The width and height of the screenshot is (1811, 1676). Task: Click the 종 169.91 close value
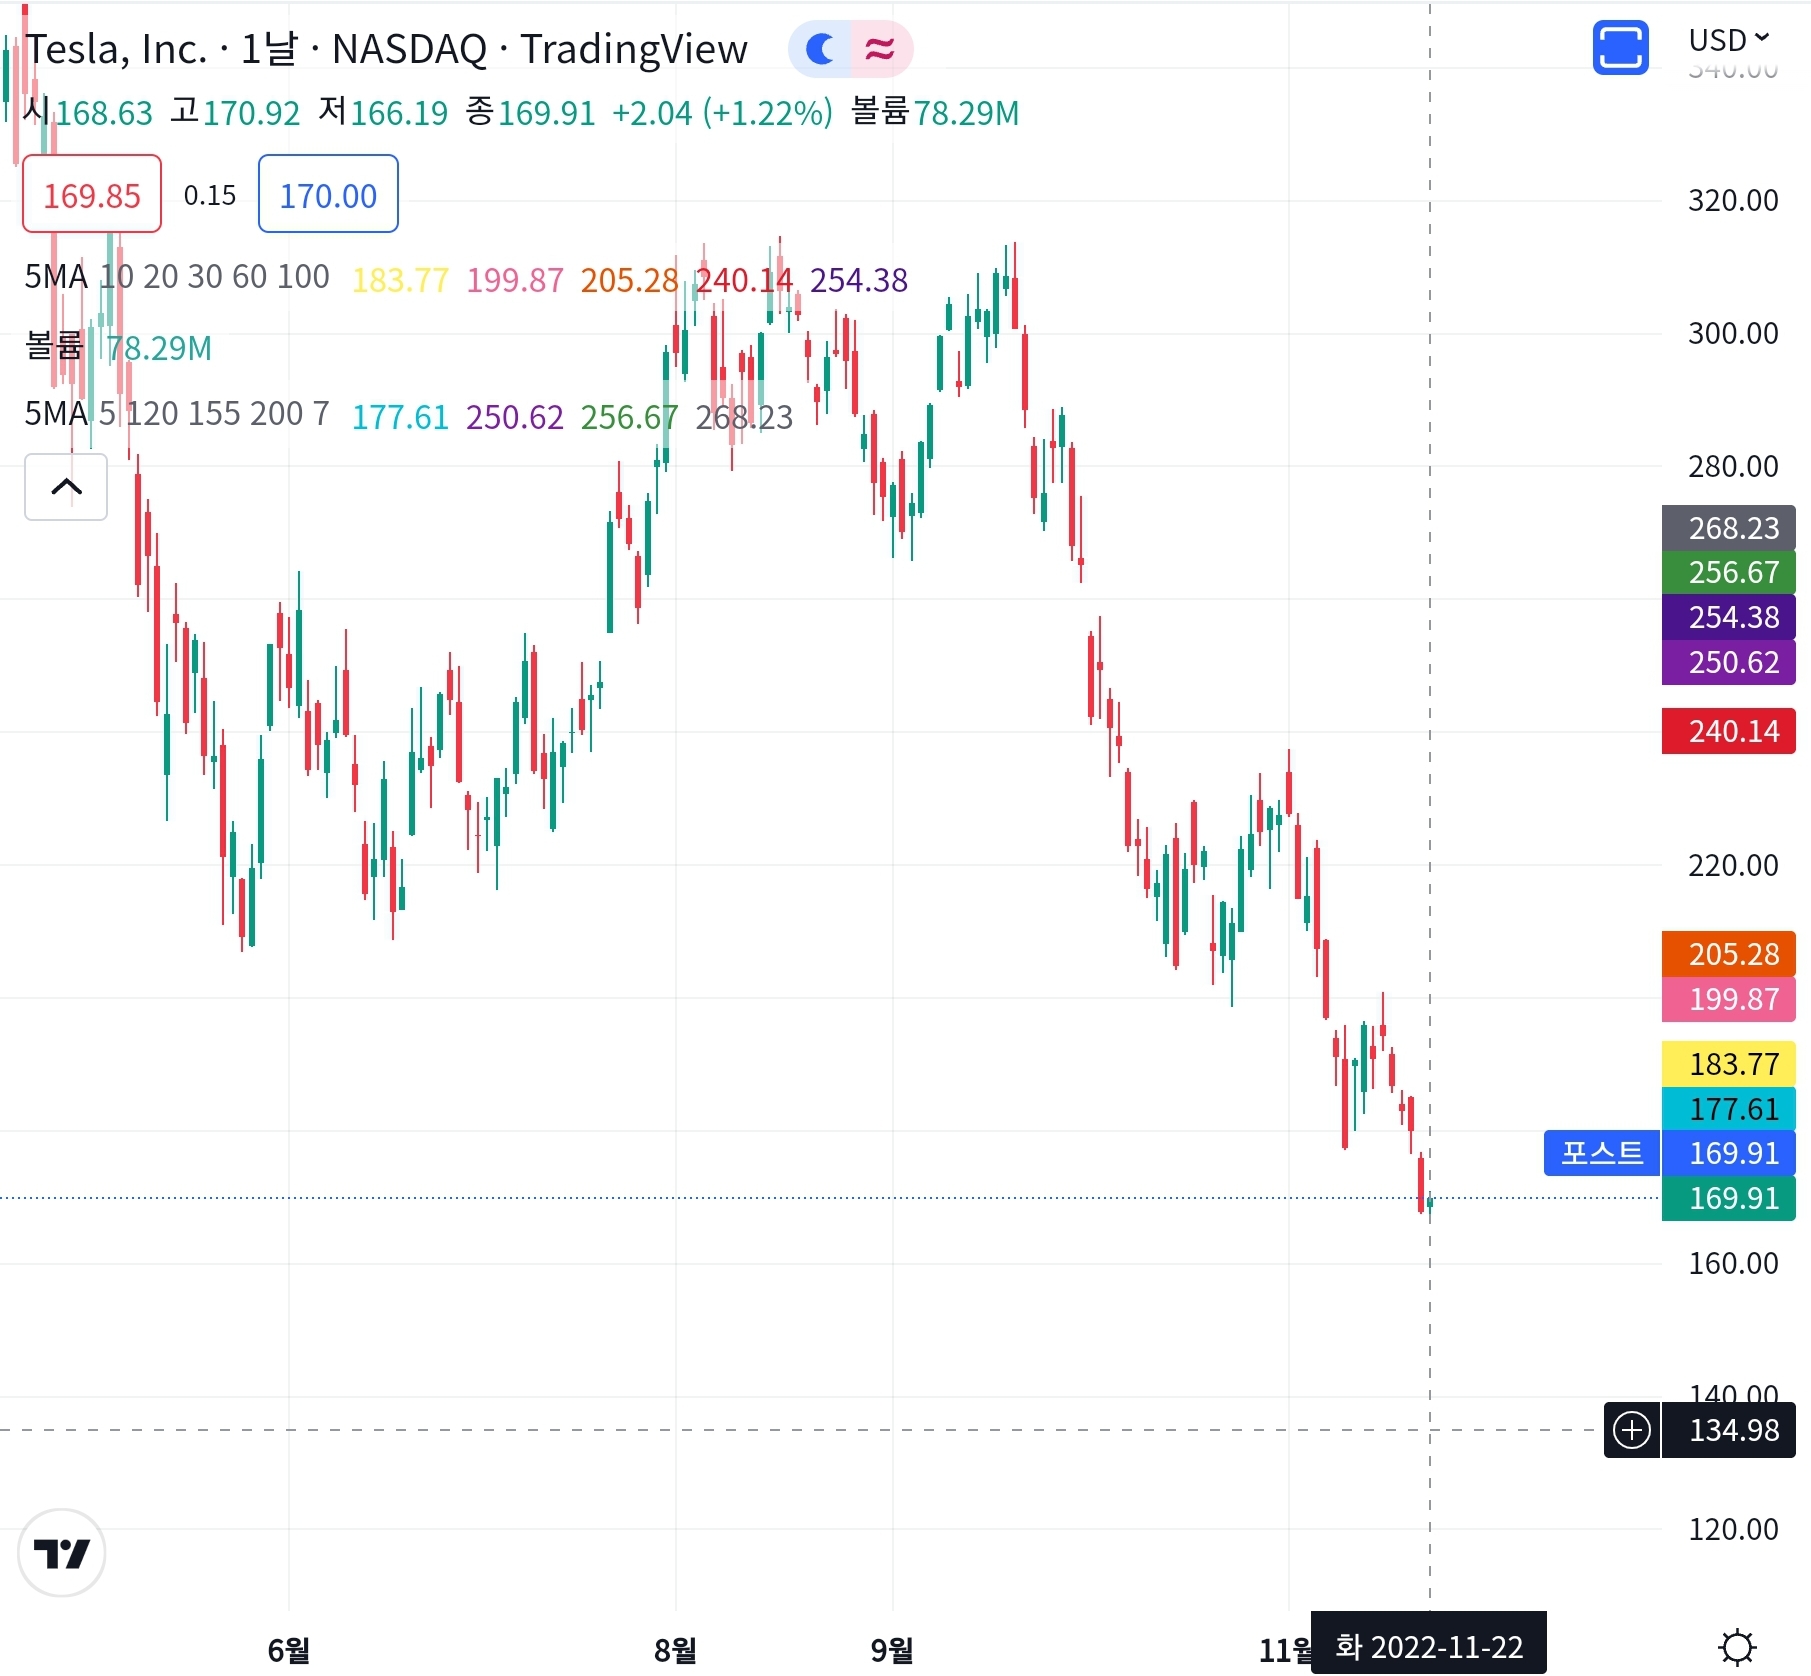tap(530, 113)
